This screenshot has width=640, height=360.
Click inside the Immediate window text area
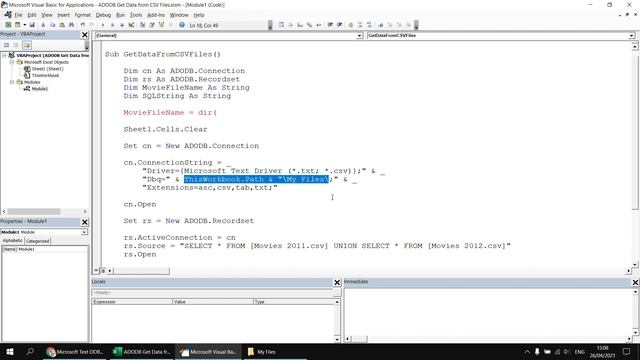(x=488, y=312)
